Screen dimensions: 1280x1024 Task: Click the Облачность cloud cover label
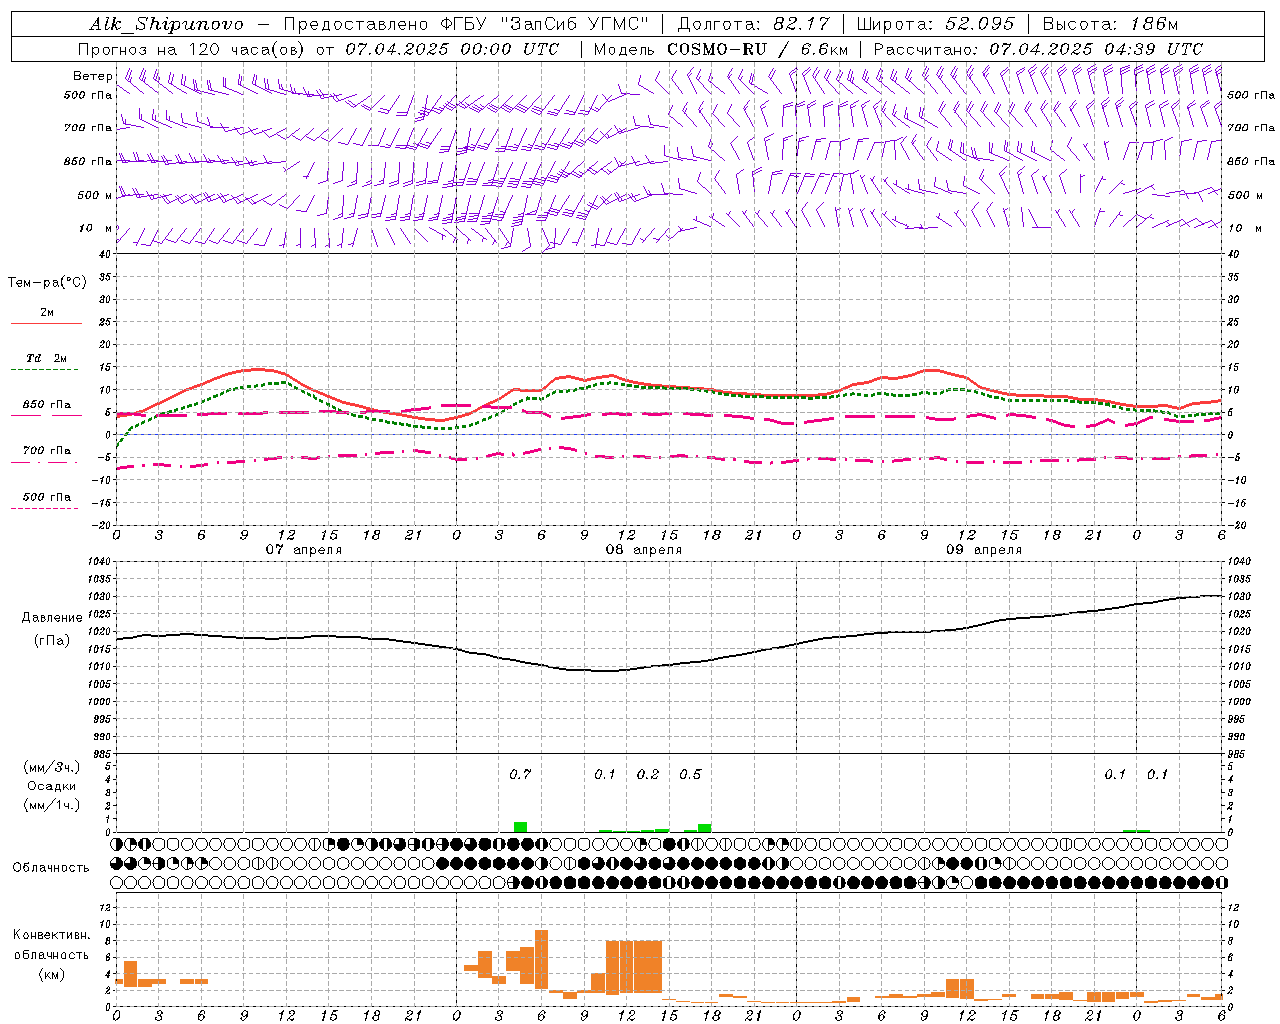[x=51, y=868]
